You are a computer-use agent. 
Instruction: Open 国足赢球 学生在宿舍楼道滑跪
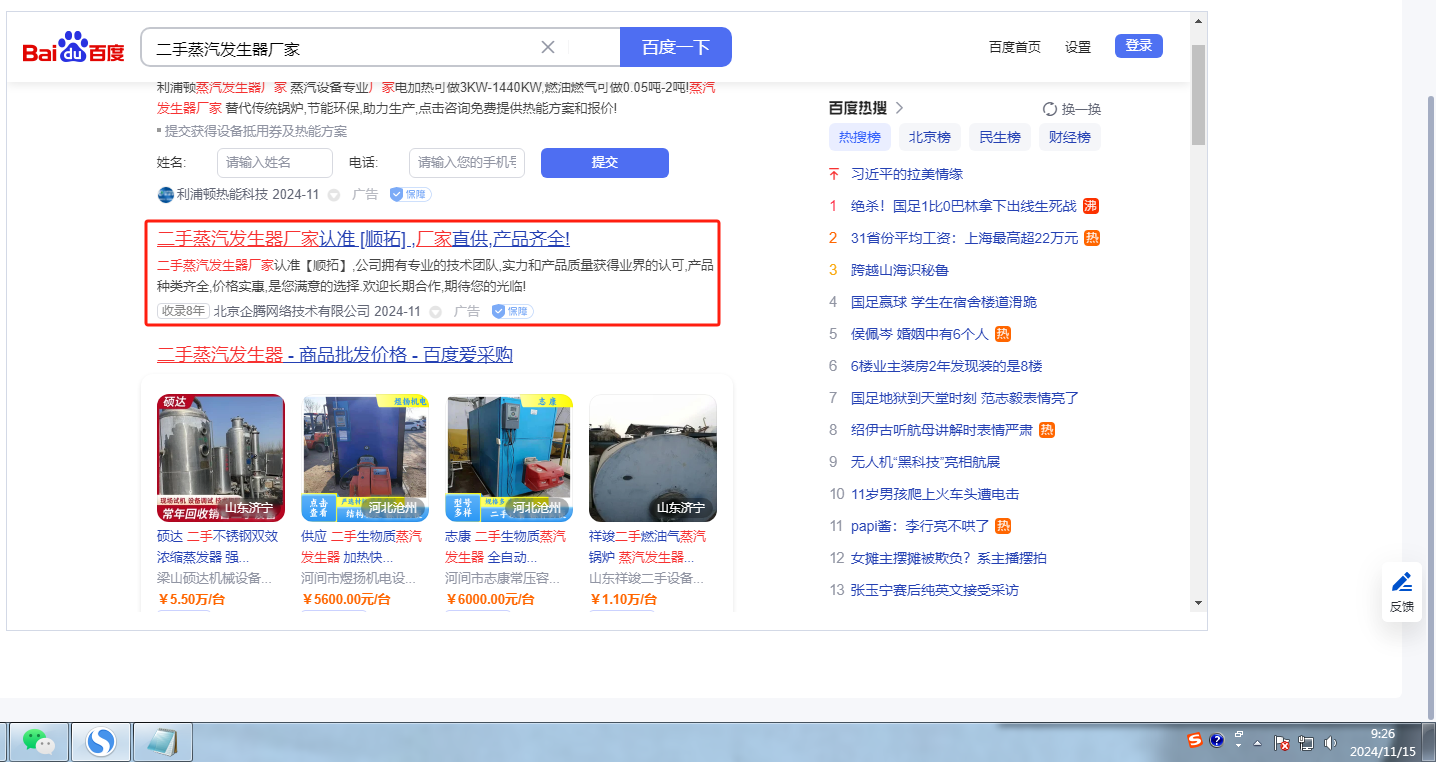click(944, 302)
